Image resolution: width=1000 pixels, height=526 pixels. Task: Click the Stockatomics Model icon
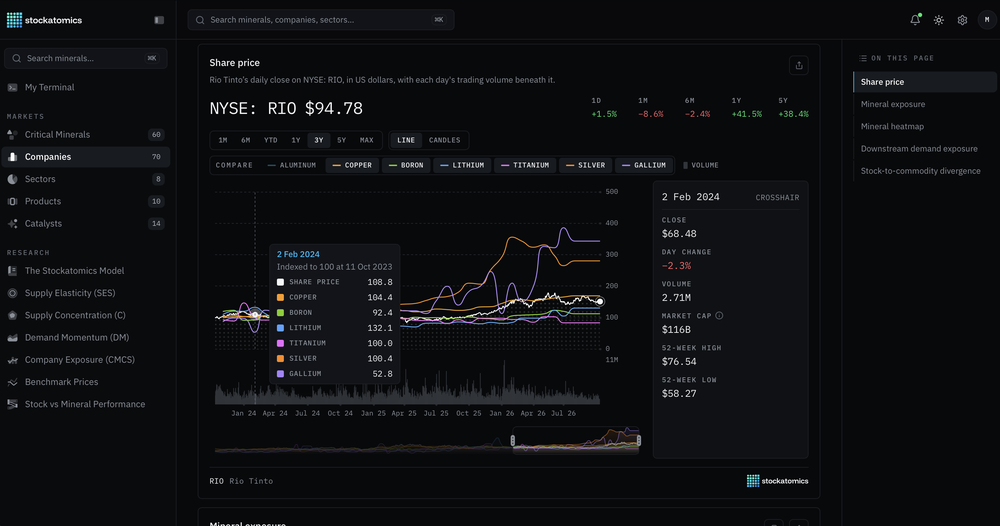click(12, 271)
